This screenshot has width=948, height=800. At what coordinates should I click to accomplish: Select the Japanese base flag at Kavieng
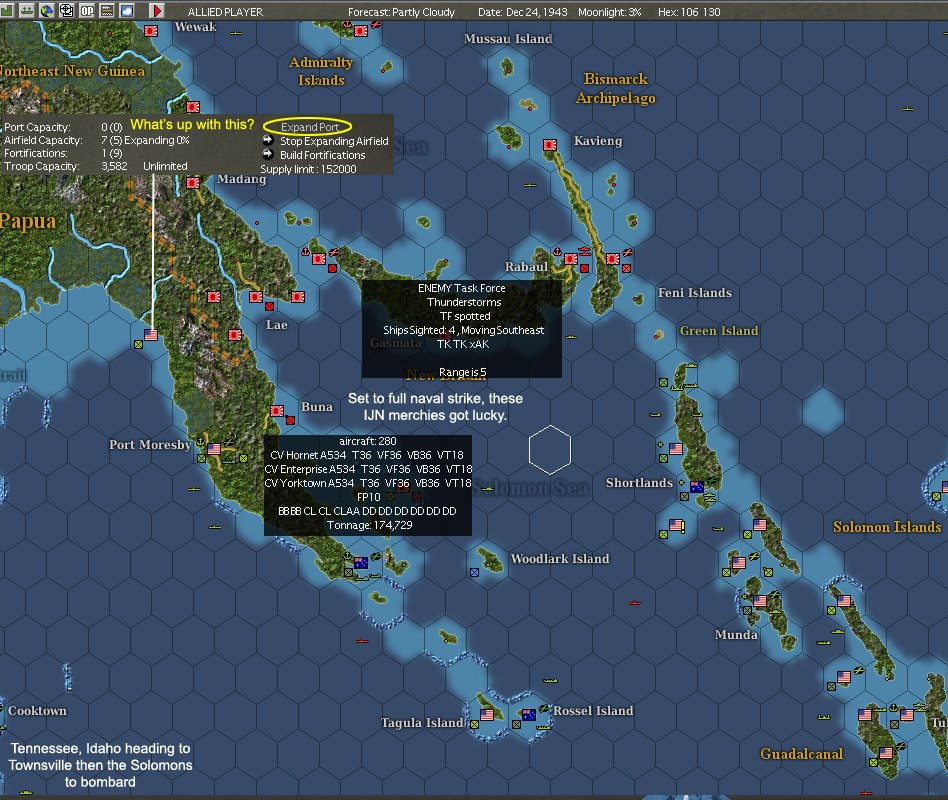tap(550, 145)
